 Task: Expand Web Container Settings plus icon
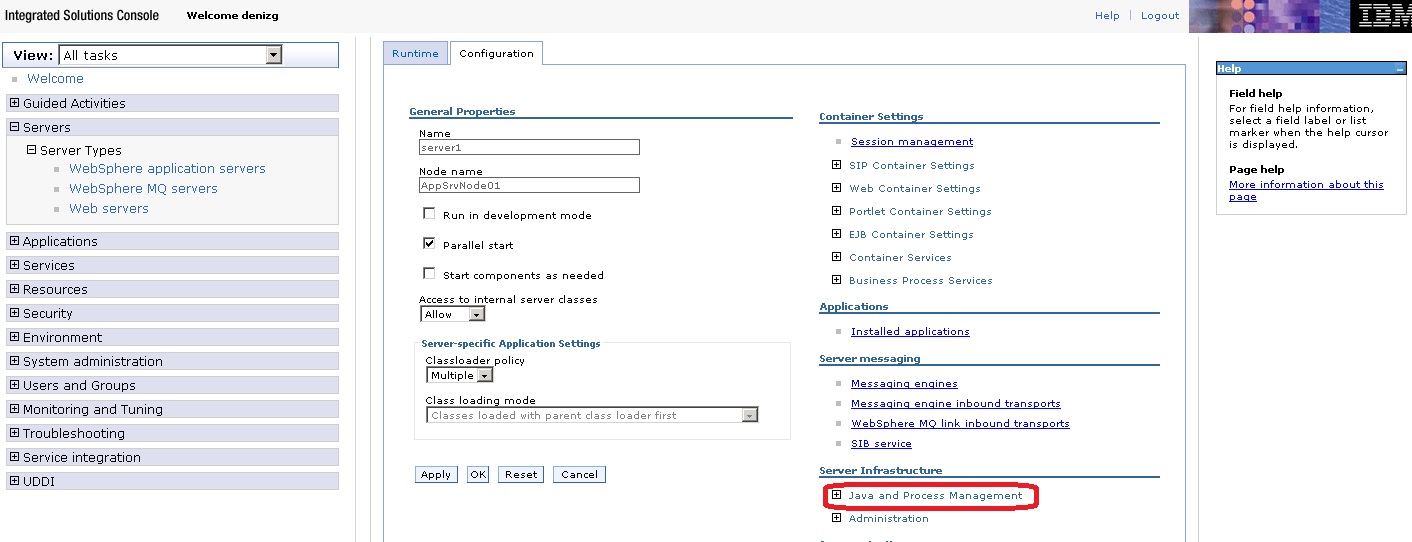tap(836, 188)
